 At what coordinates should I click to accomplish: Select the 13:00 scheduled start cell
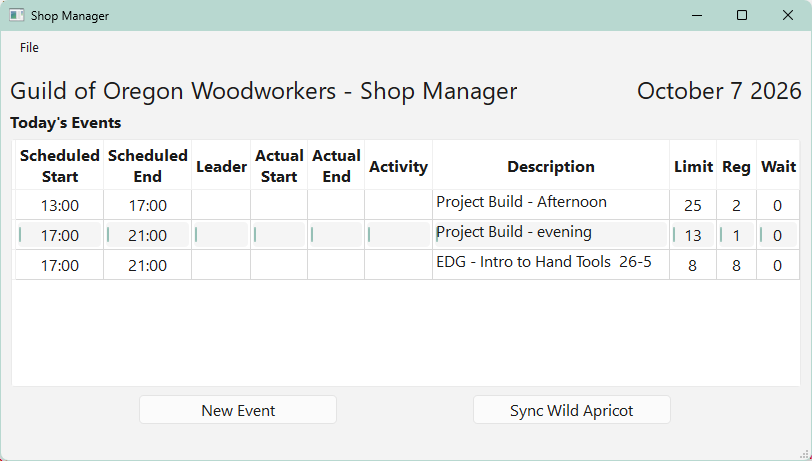(60, 206)
